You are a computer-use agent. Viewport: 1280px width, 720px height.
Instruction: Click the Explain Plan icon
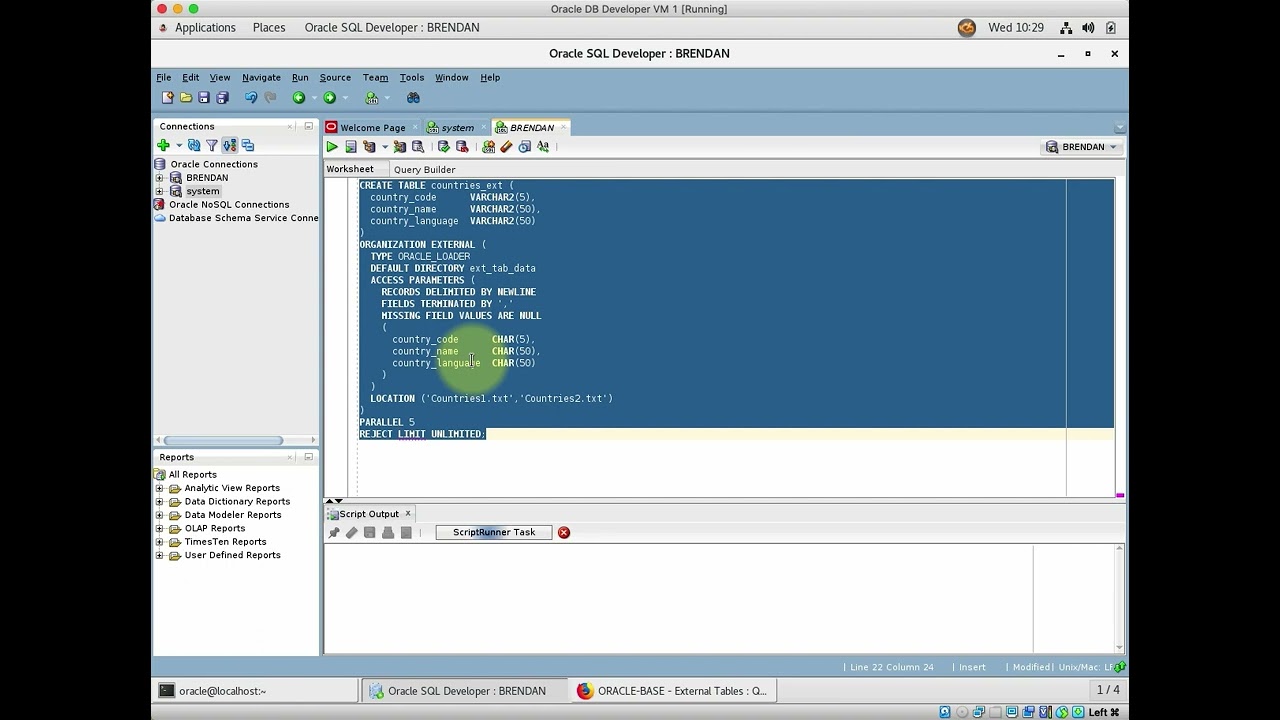(369, 147)
